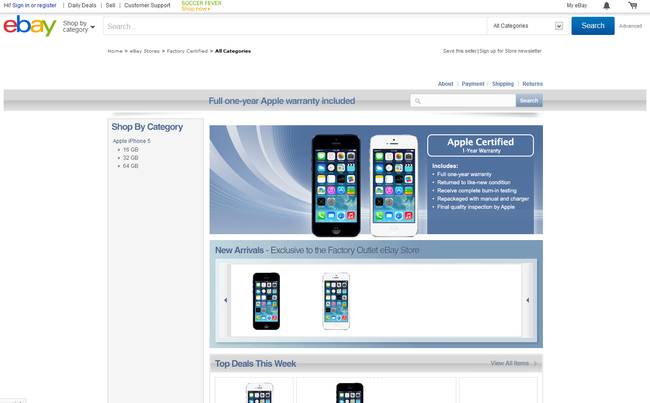Open the Shipping tab

click(x=503, y=84)
